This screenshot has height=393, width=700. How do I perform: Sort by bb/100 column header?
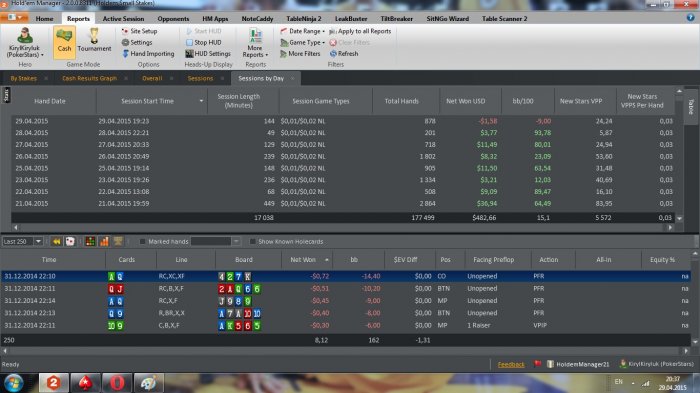(x=523, y=101)
